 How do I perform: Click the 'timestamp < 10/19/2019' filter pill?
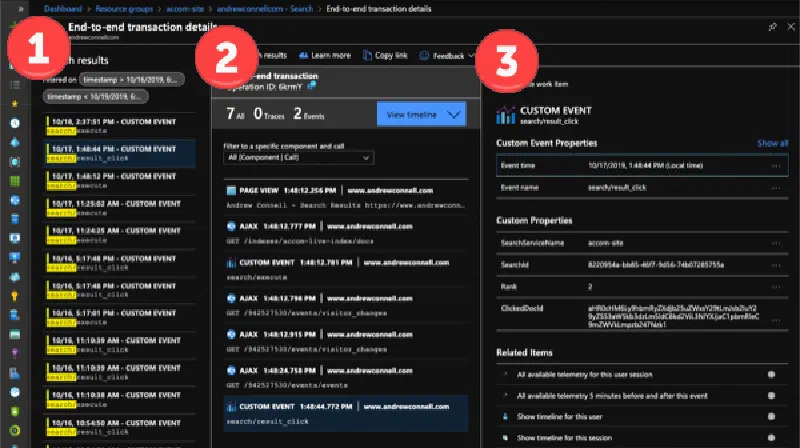(x=96, y=97)
